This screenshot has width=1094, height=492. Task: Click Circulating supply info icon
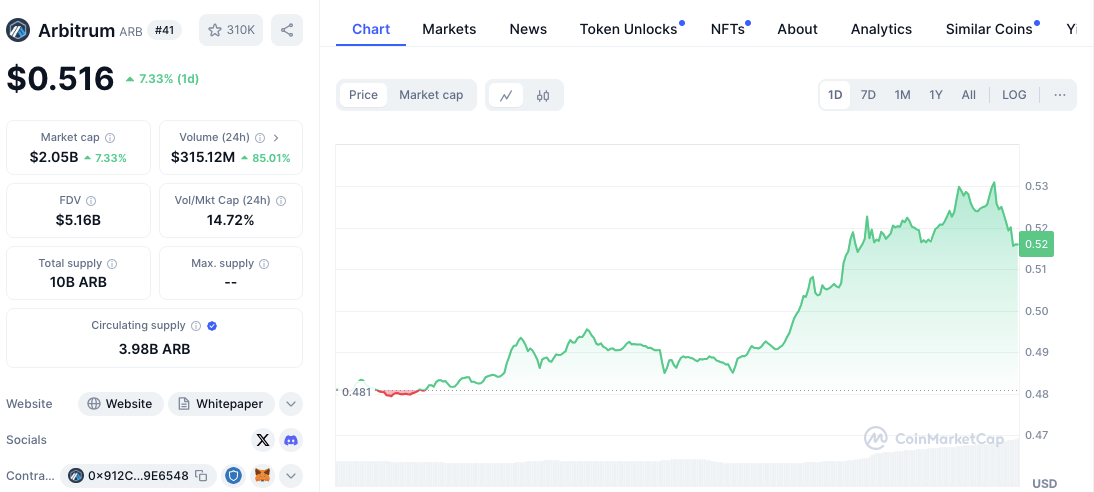click(196, 326)
